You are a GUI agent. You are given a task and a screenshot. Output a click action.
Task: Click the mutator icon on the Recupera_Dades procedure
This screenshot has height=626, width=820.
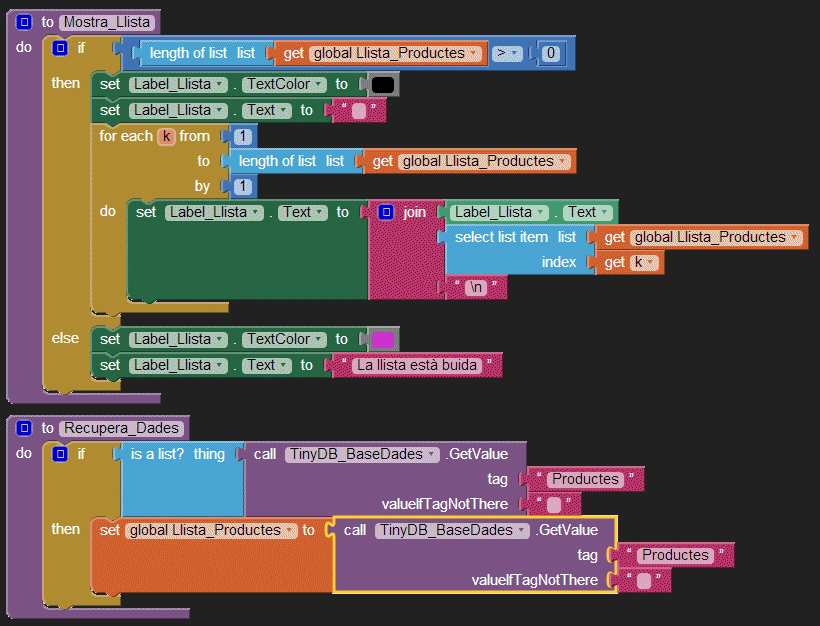25,428
